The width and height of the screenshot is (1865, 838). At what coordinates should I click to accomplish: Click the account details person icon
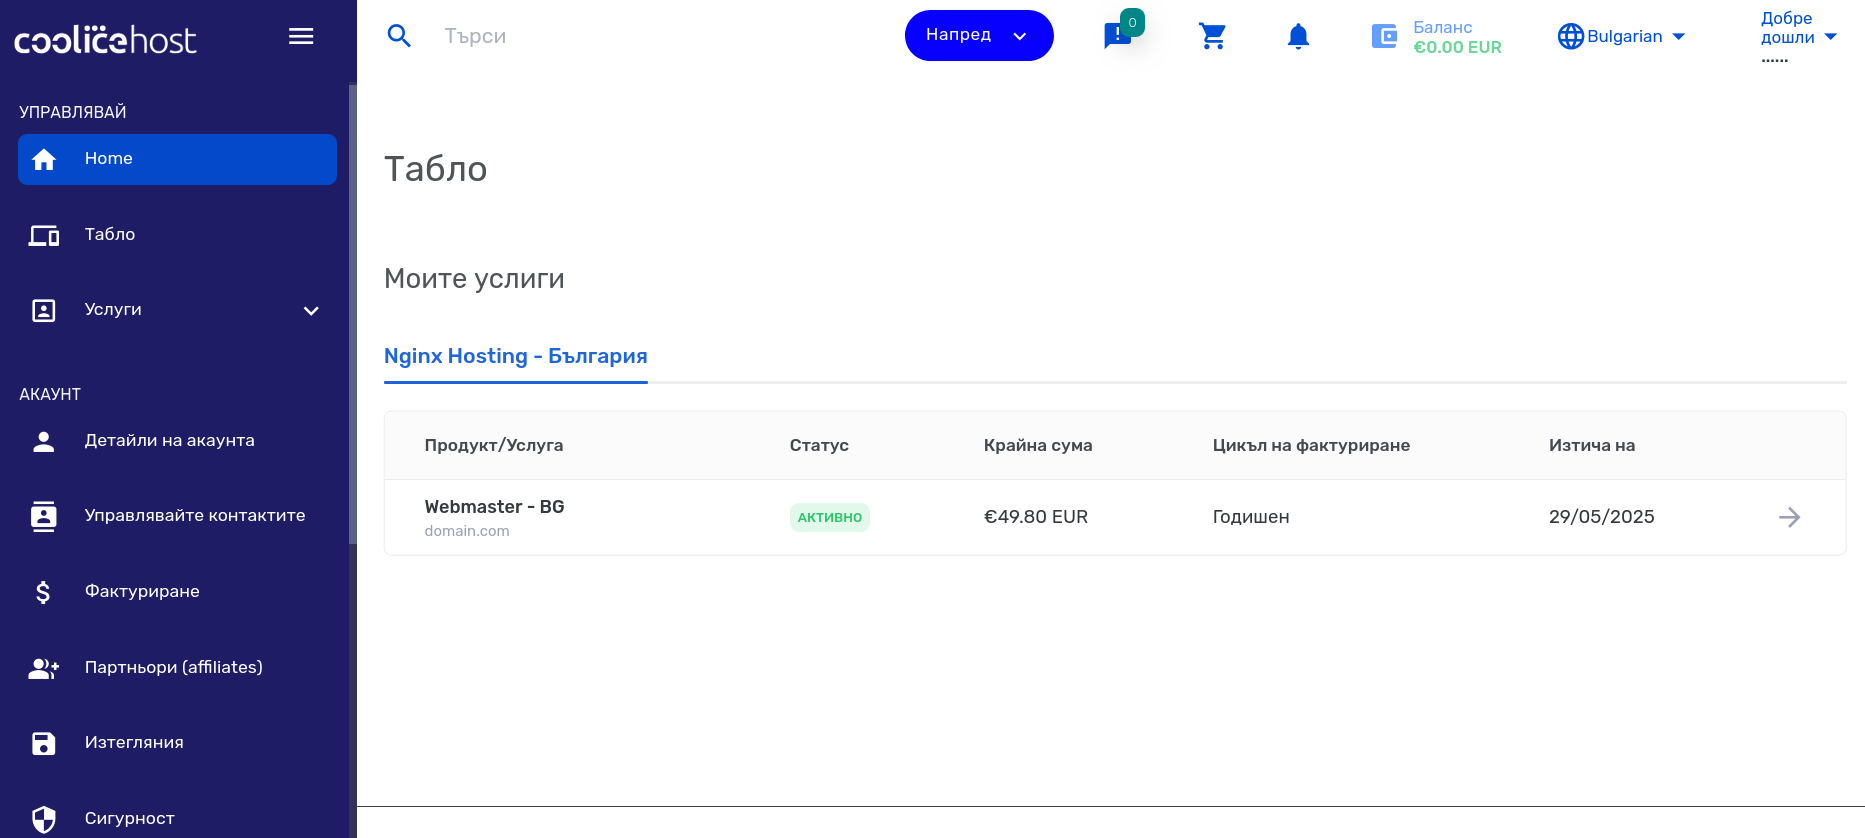point(44,441)
